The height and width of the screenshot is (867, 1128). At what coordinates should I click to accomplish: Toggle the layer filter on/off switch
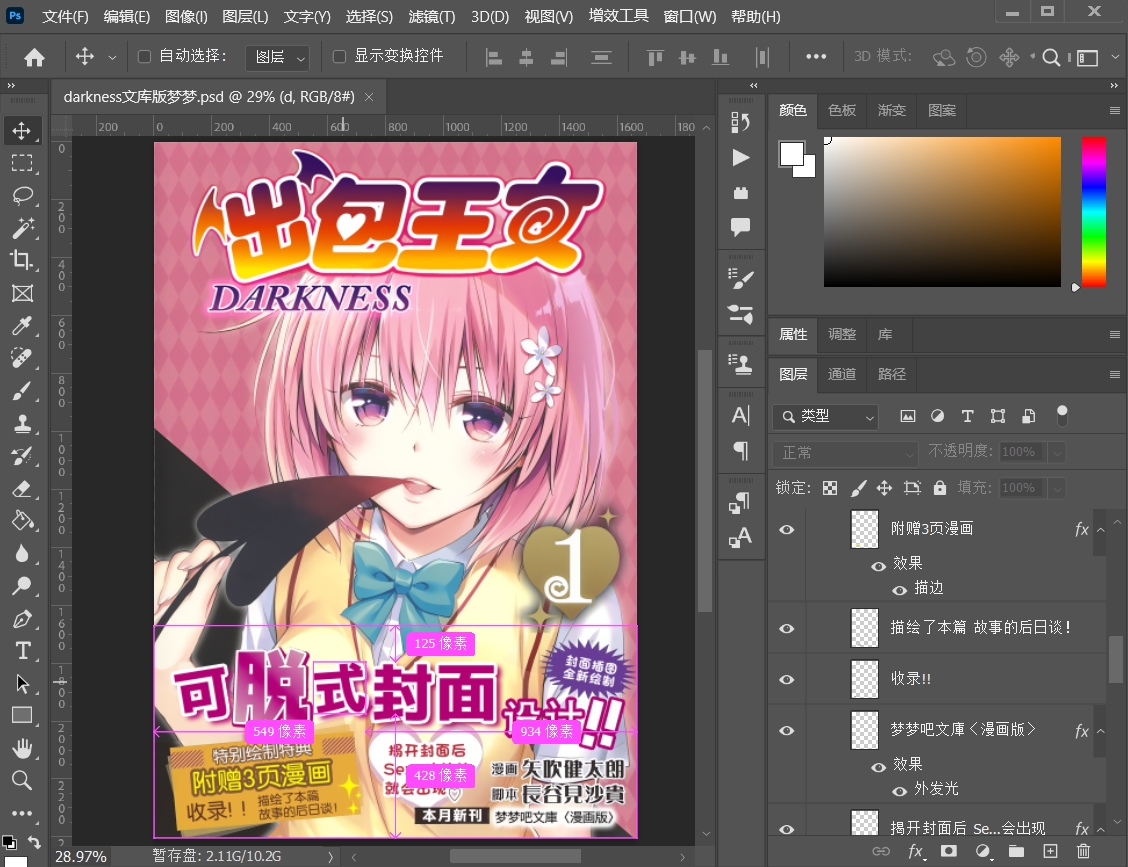[x=1062, y=416]
